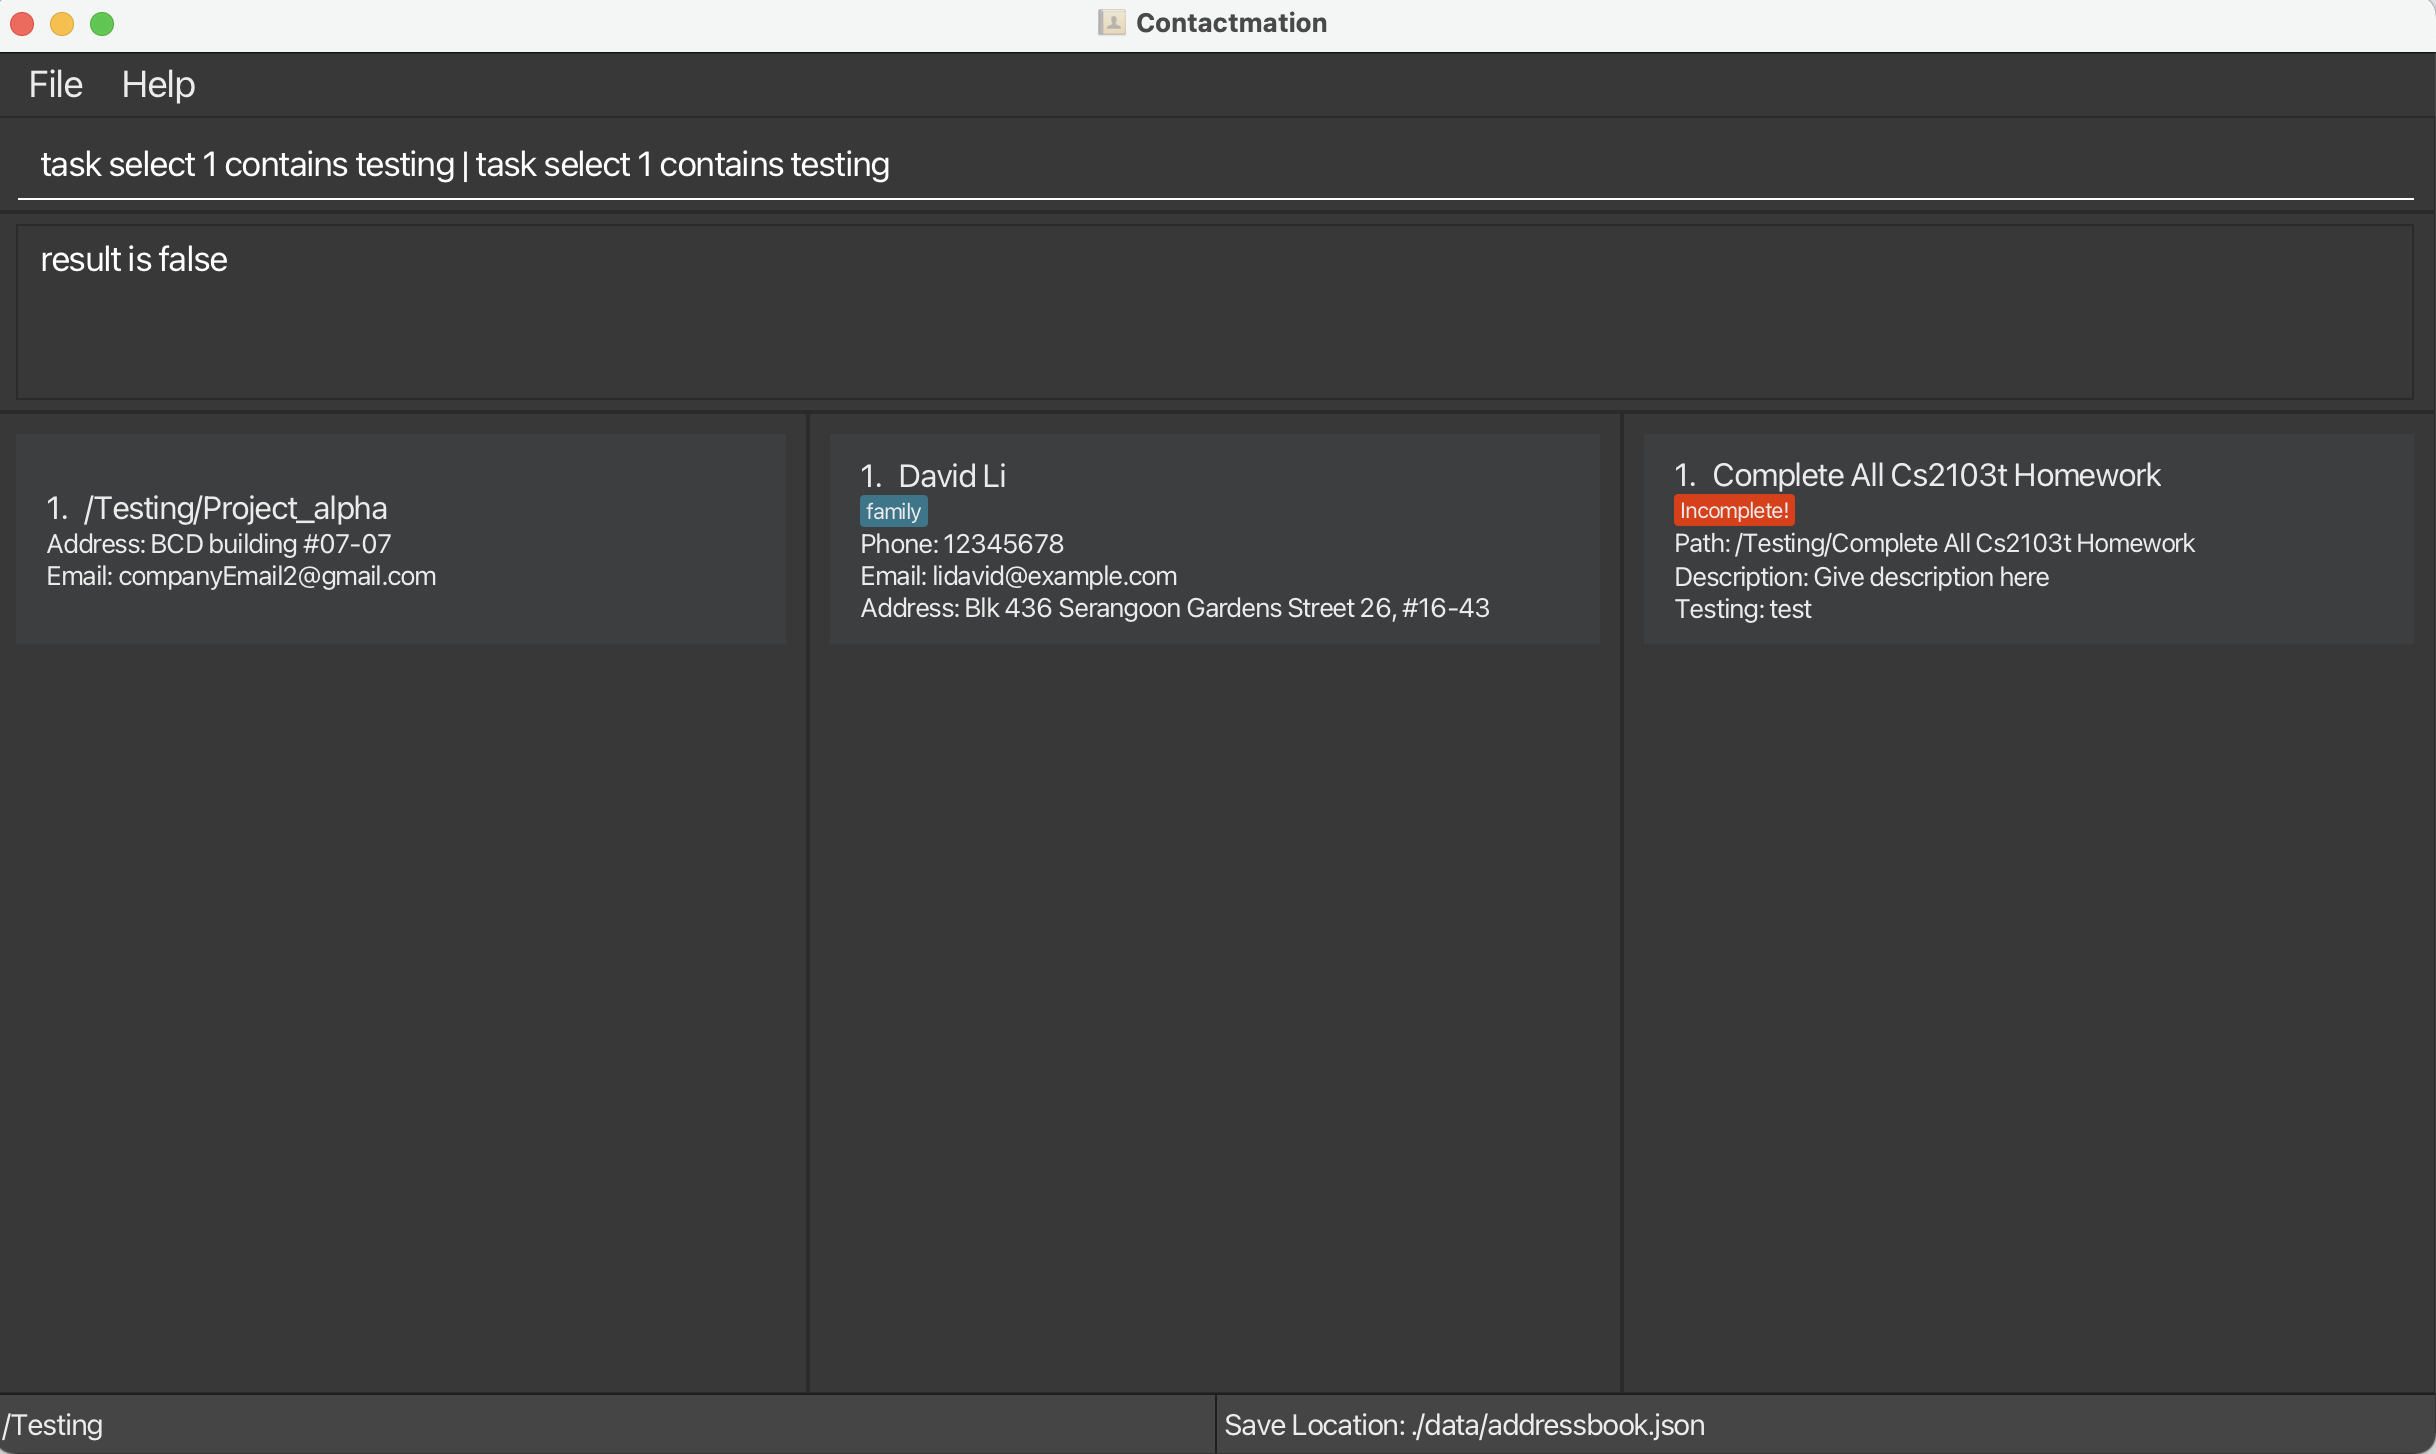Image resolution: width=2436 pixels, height=1454 pixels.
Task: Click David Li's email lidavid@example.com
Action: (x=1054, y=576)
